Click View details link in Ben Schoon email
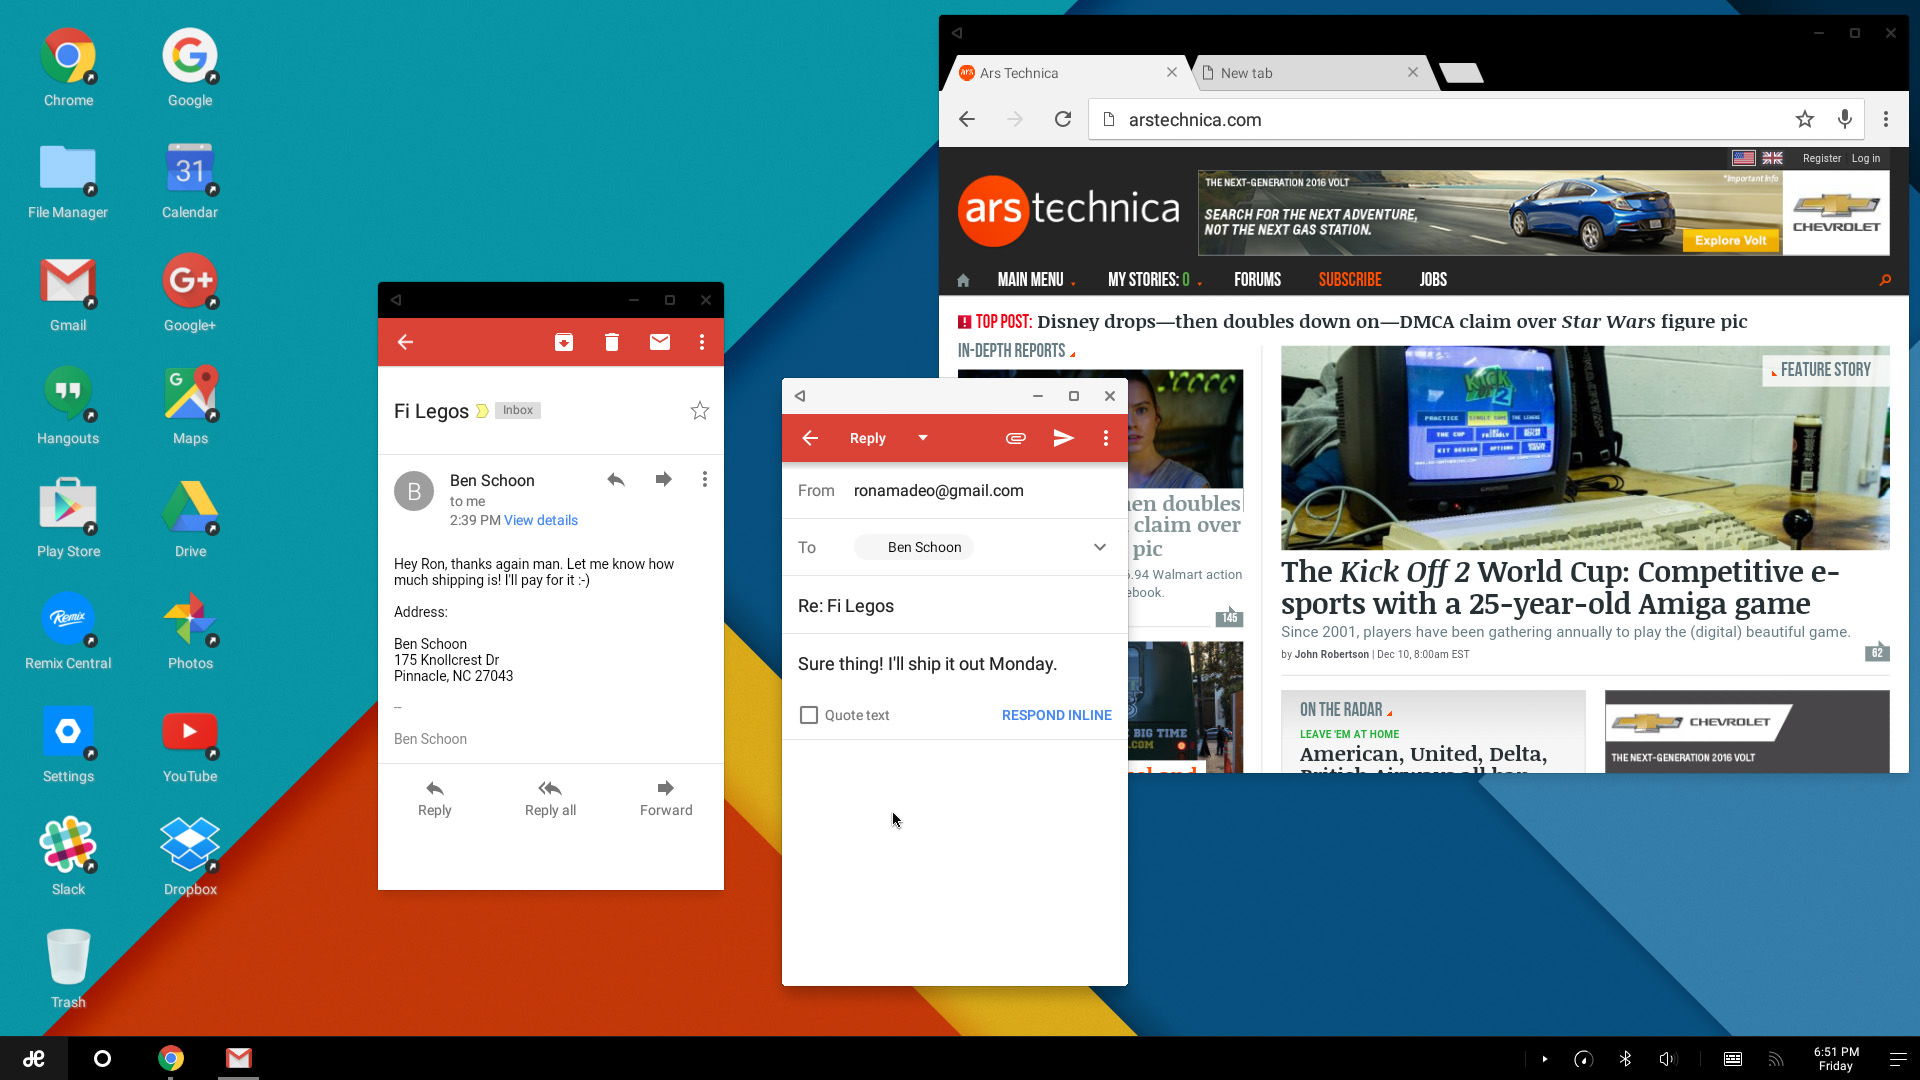 tap(539, 520)
